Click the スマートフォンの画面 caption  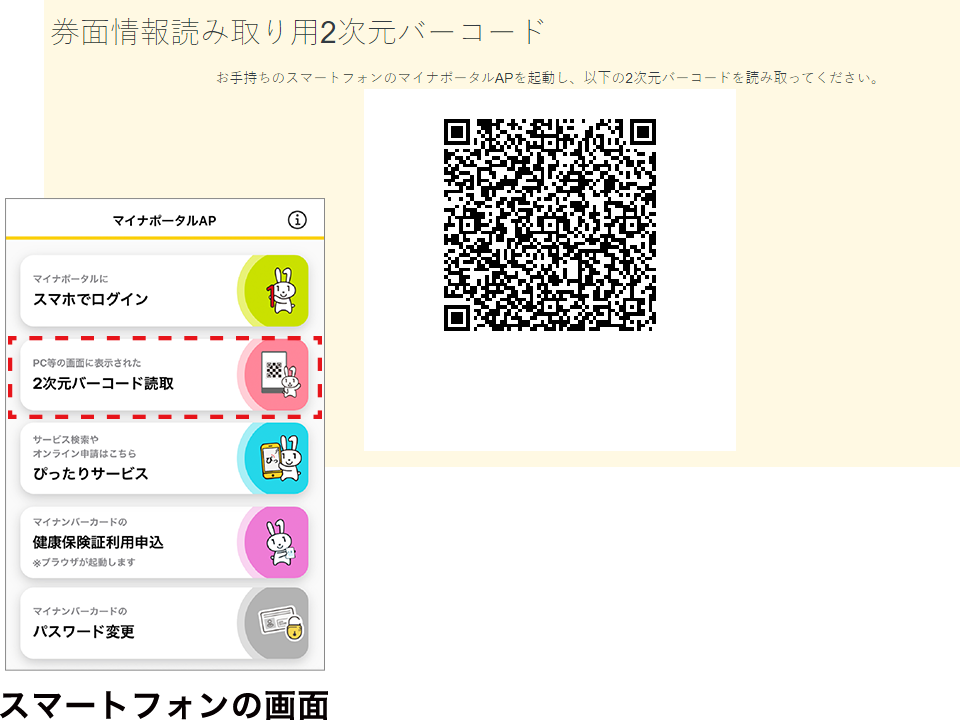click(x=165, y=705)
